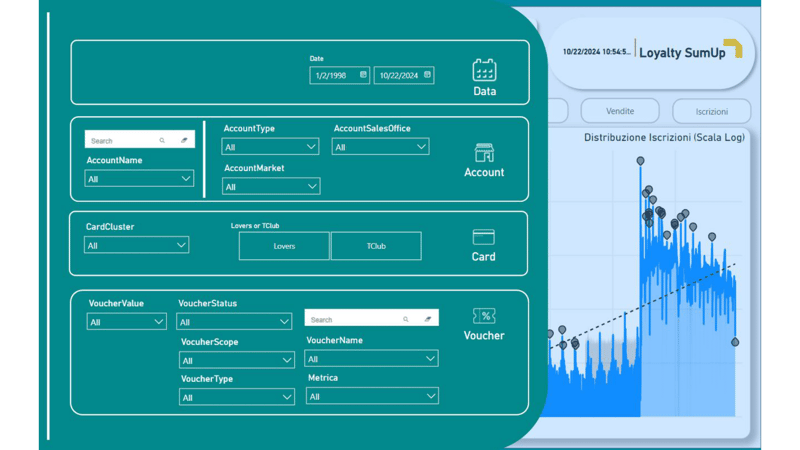Select the highest peak data marker on chart
This screenshot has width=800, height=450.
[641, 161]
